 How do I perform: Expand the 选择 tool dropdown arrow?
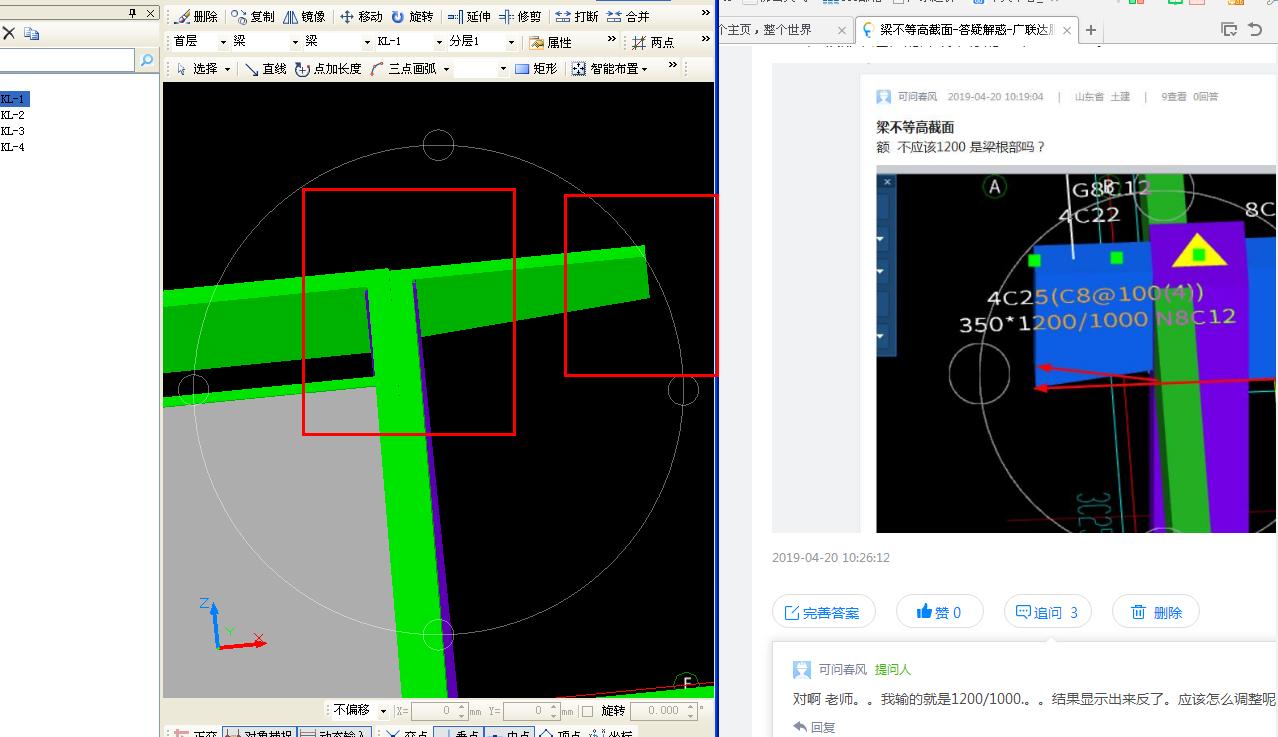coord(227,69)
